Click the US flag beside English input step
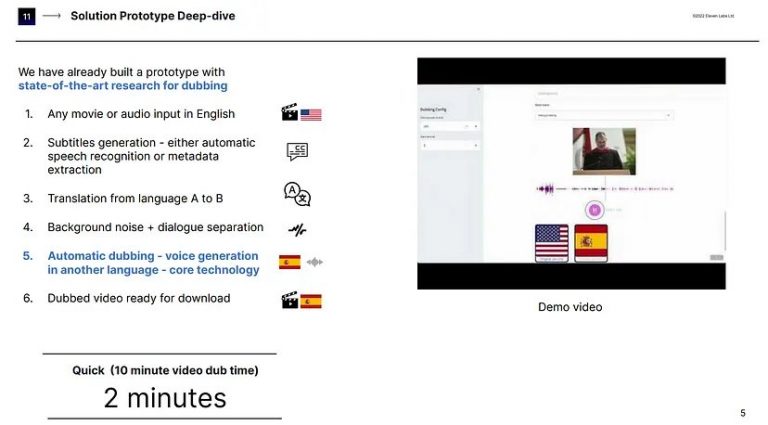The height and width of the screenshot is (425, 768). click(x=311, y=114)
